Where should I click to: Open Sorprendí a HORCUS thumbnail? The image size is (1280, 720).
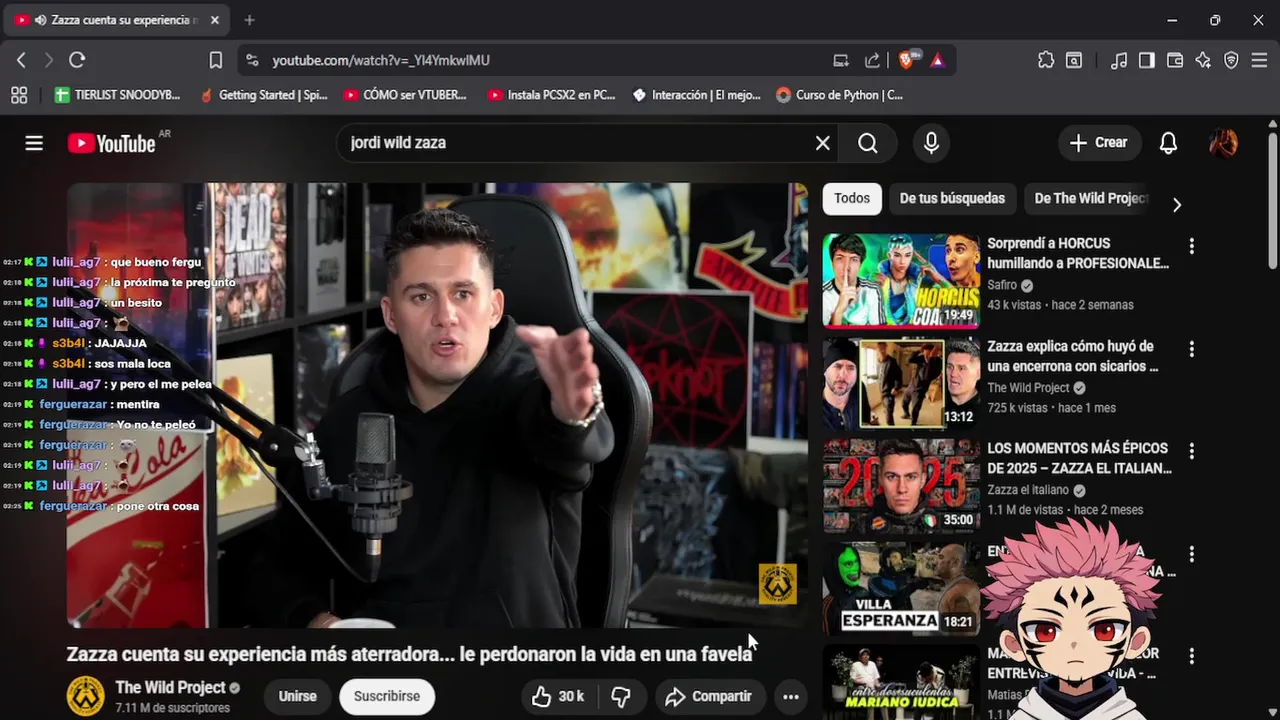tap(901, 281)
